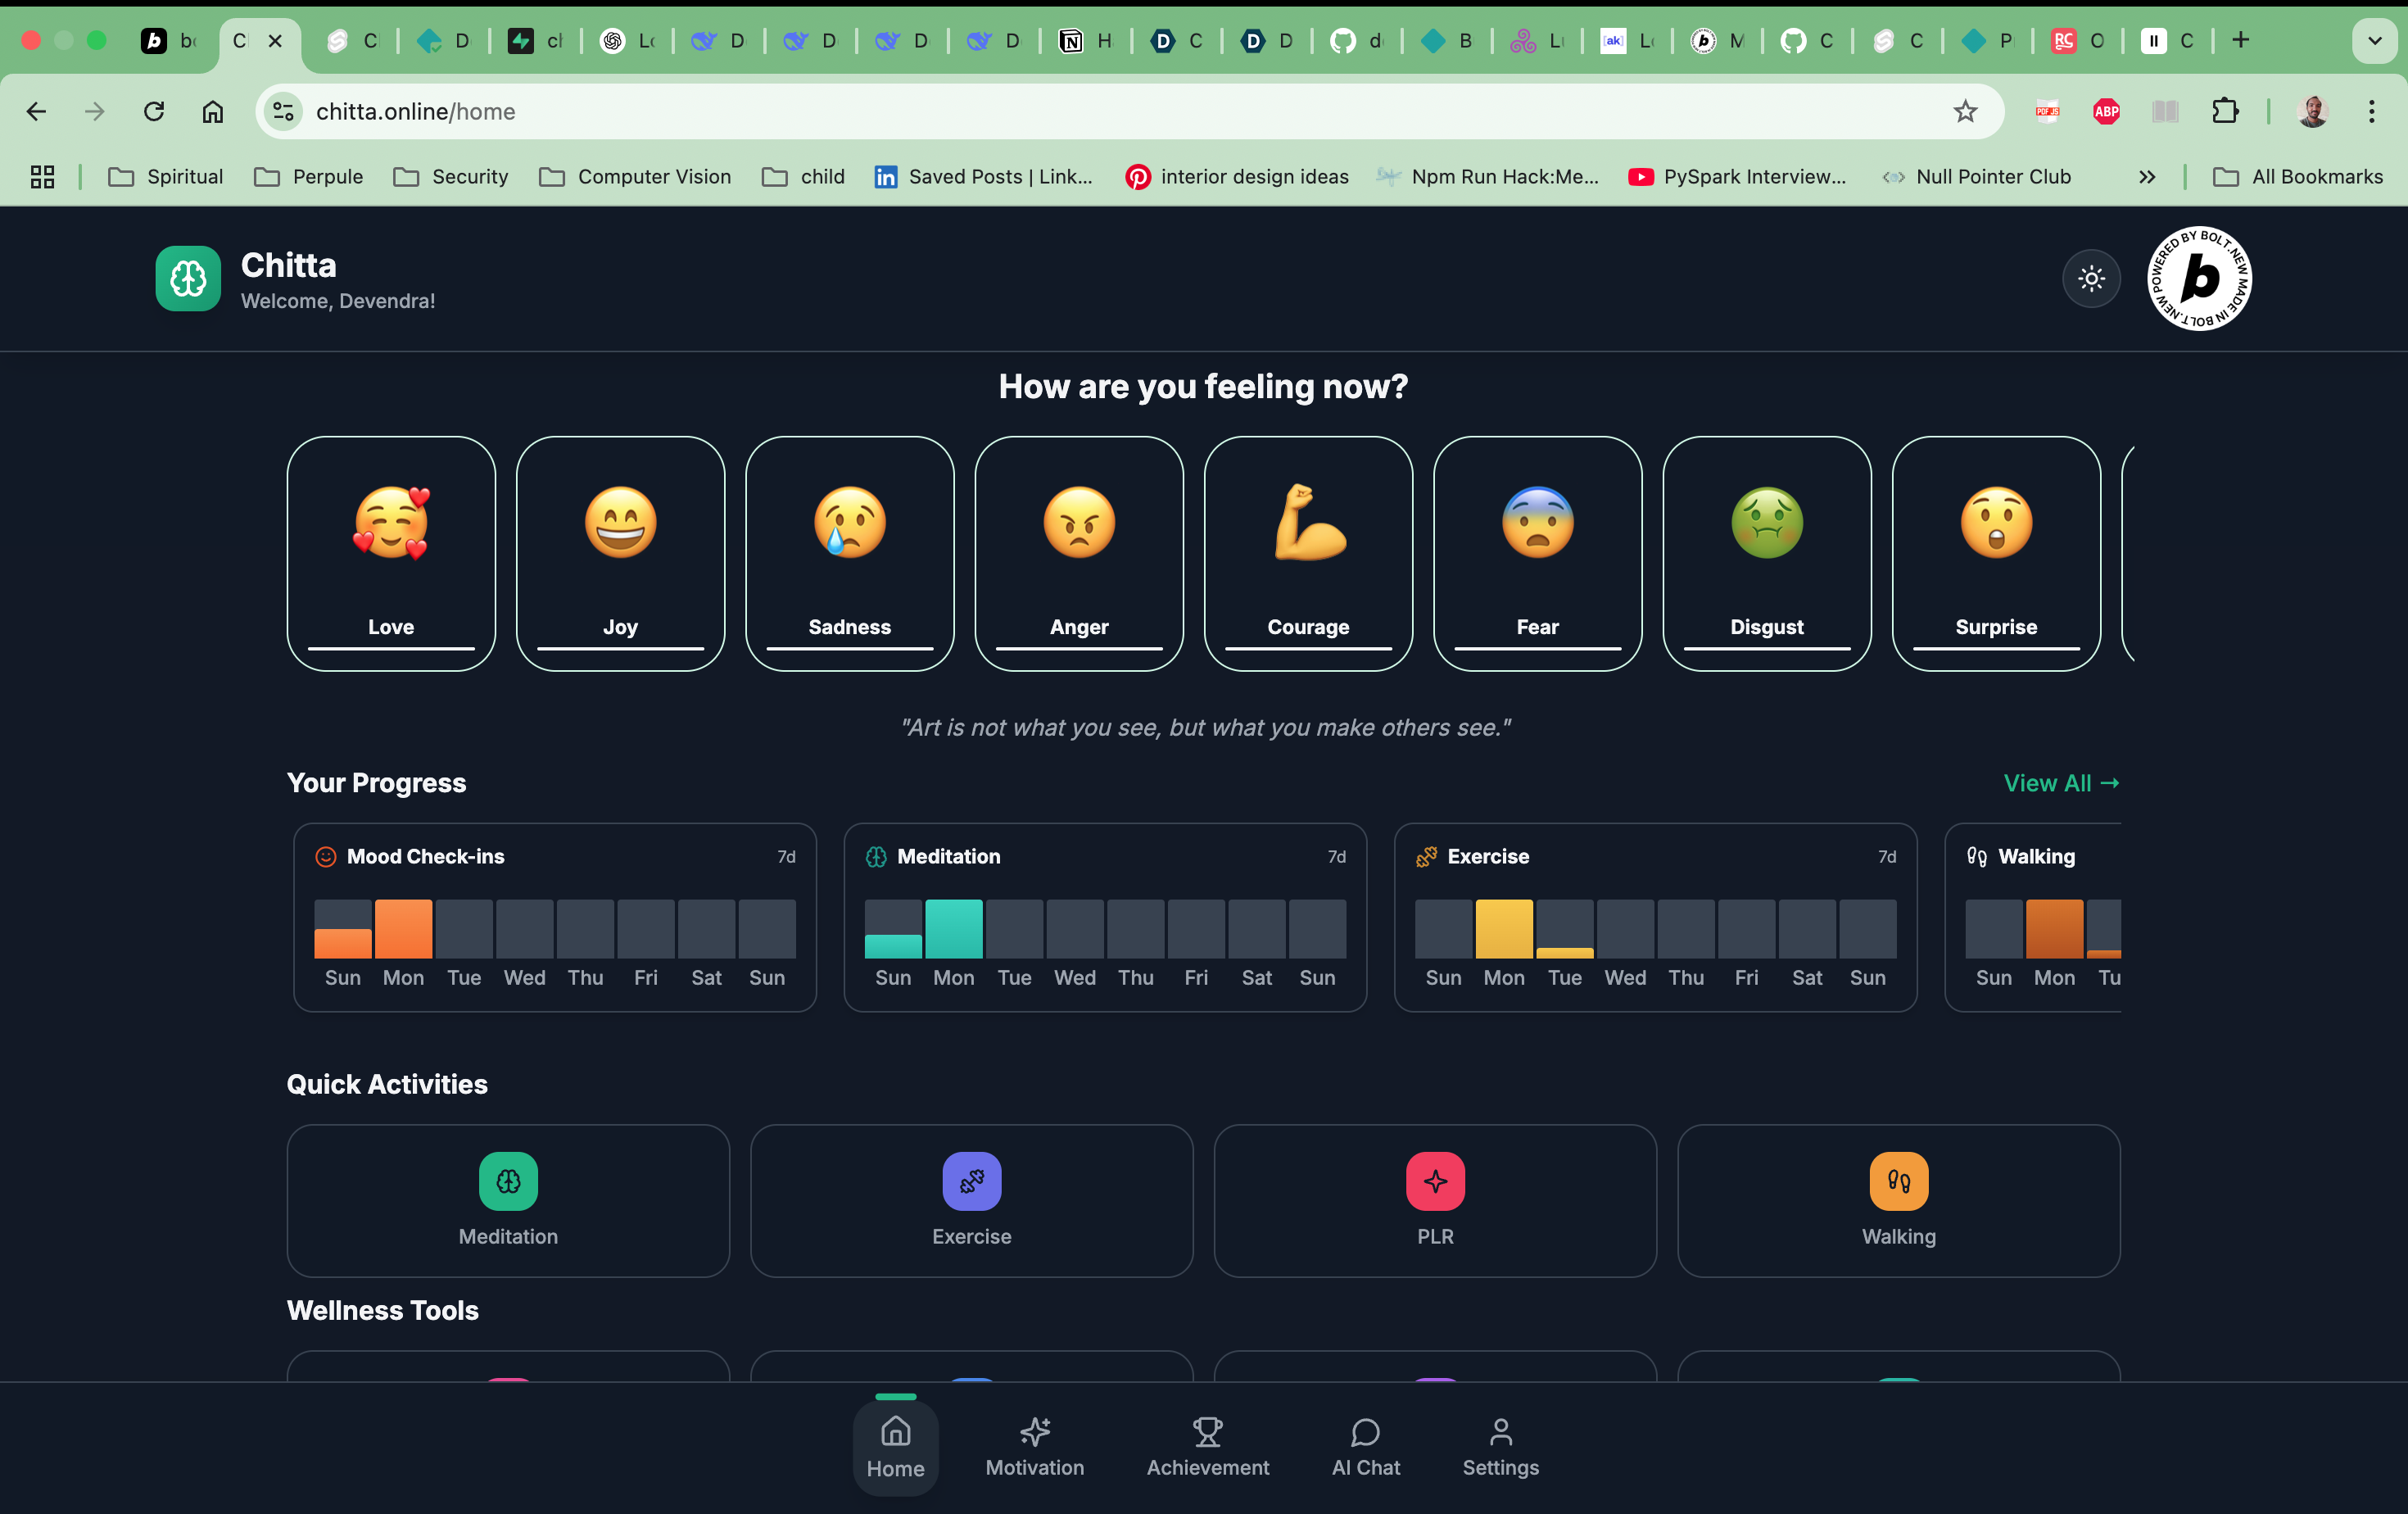Click View All progress link
This screenshot has width=2408, height=1514.
2061,783
